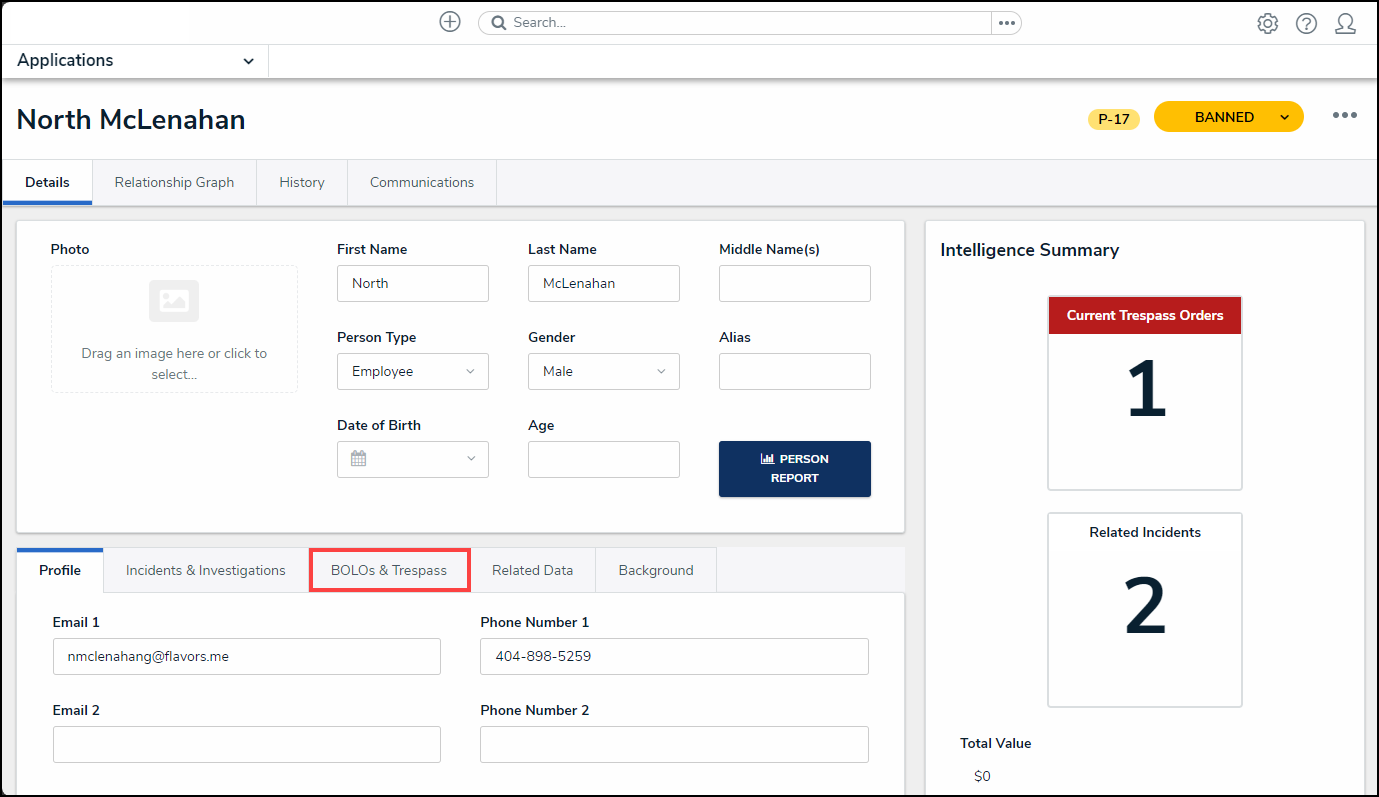This screenshot has height=797, width=1379.
Task: Switch to the Relationship Graph tab
Action: point(174,182)
